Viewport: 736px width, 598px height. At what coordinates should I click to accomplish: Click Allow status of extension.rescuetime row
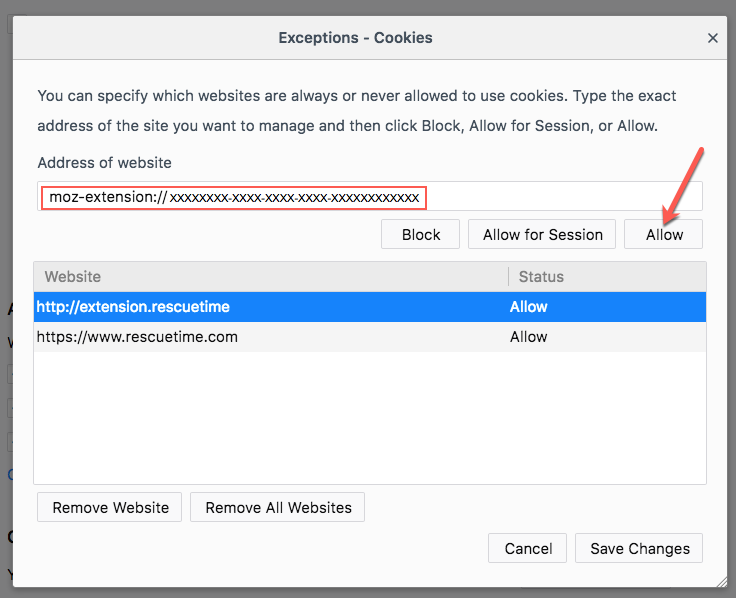[529, 307]
